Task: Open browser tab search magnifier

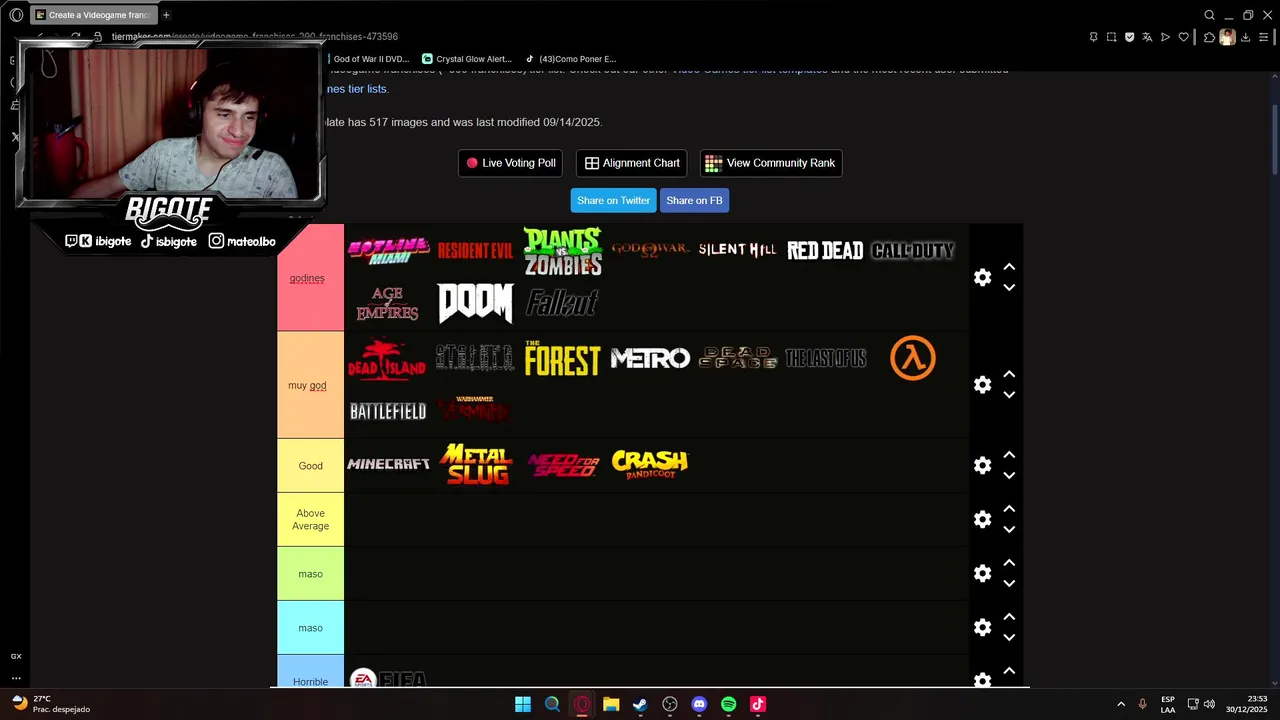Action: (x=1209, y=15)
